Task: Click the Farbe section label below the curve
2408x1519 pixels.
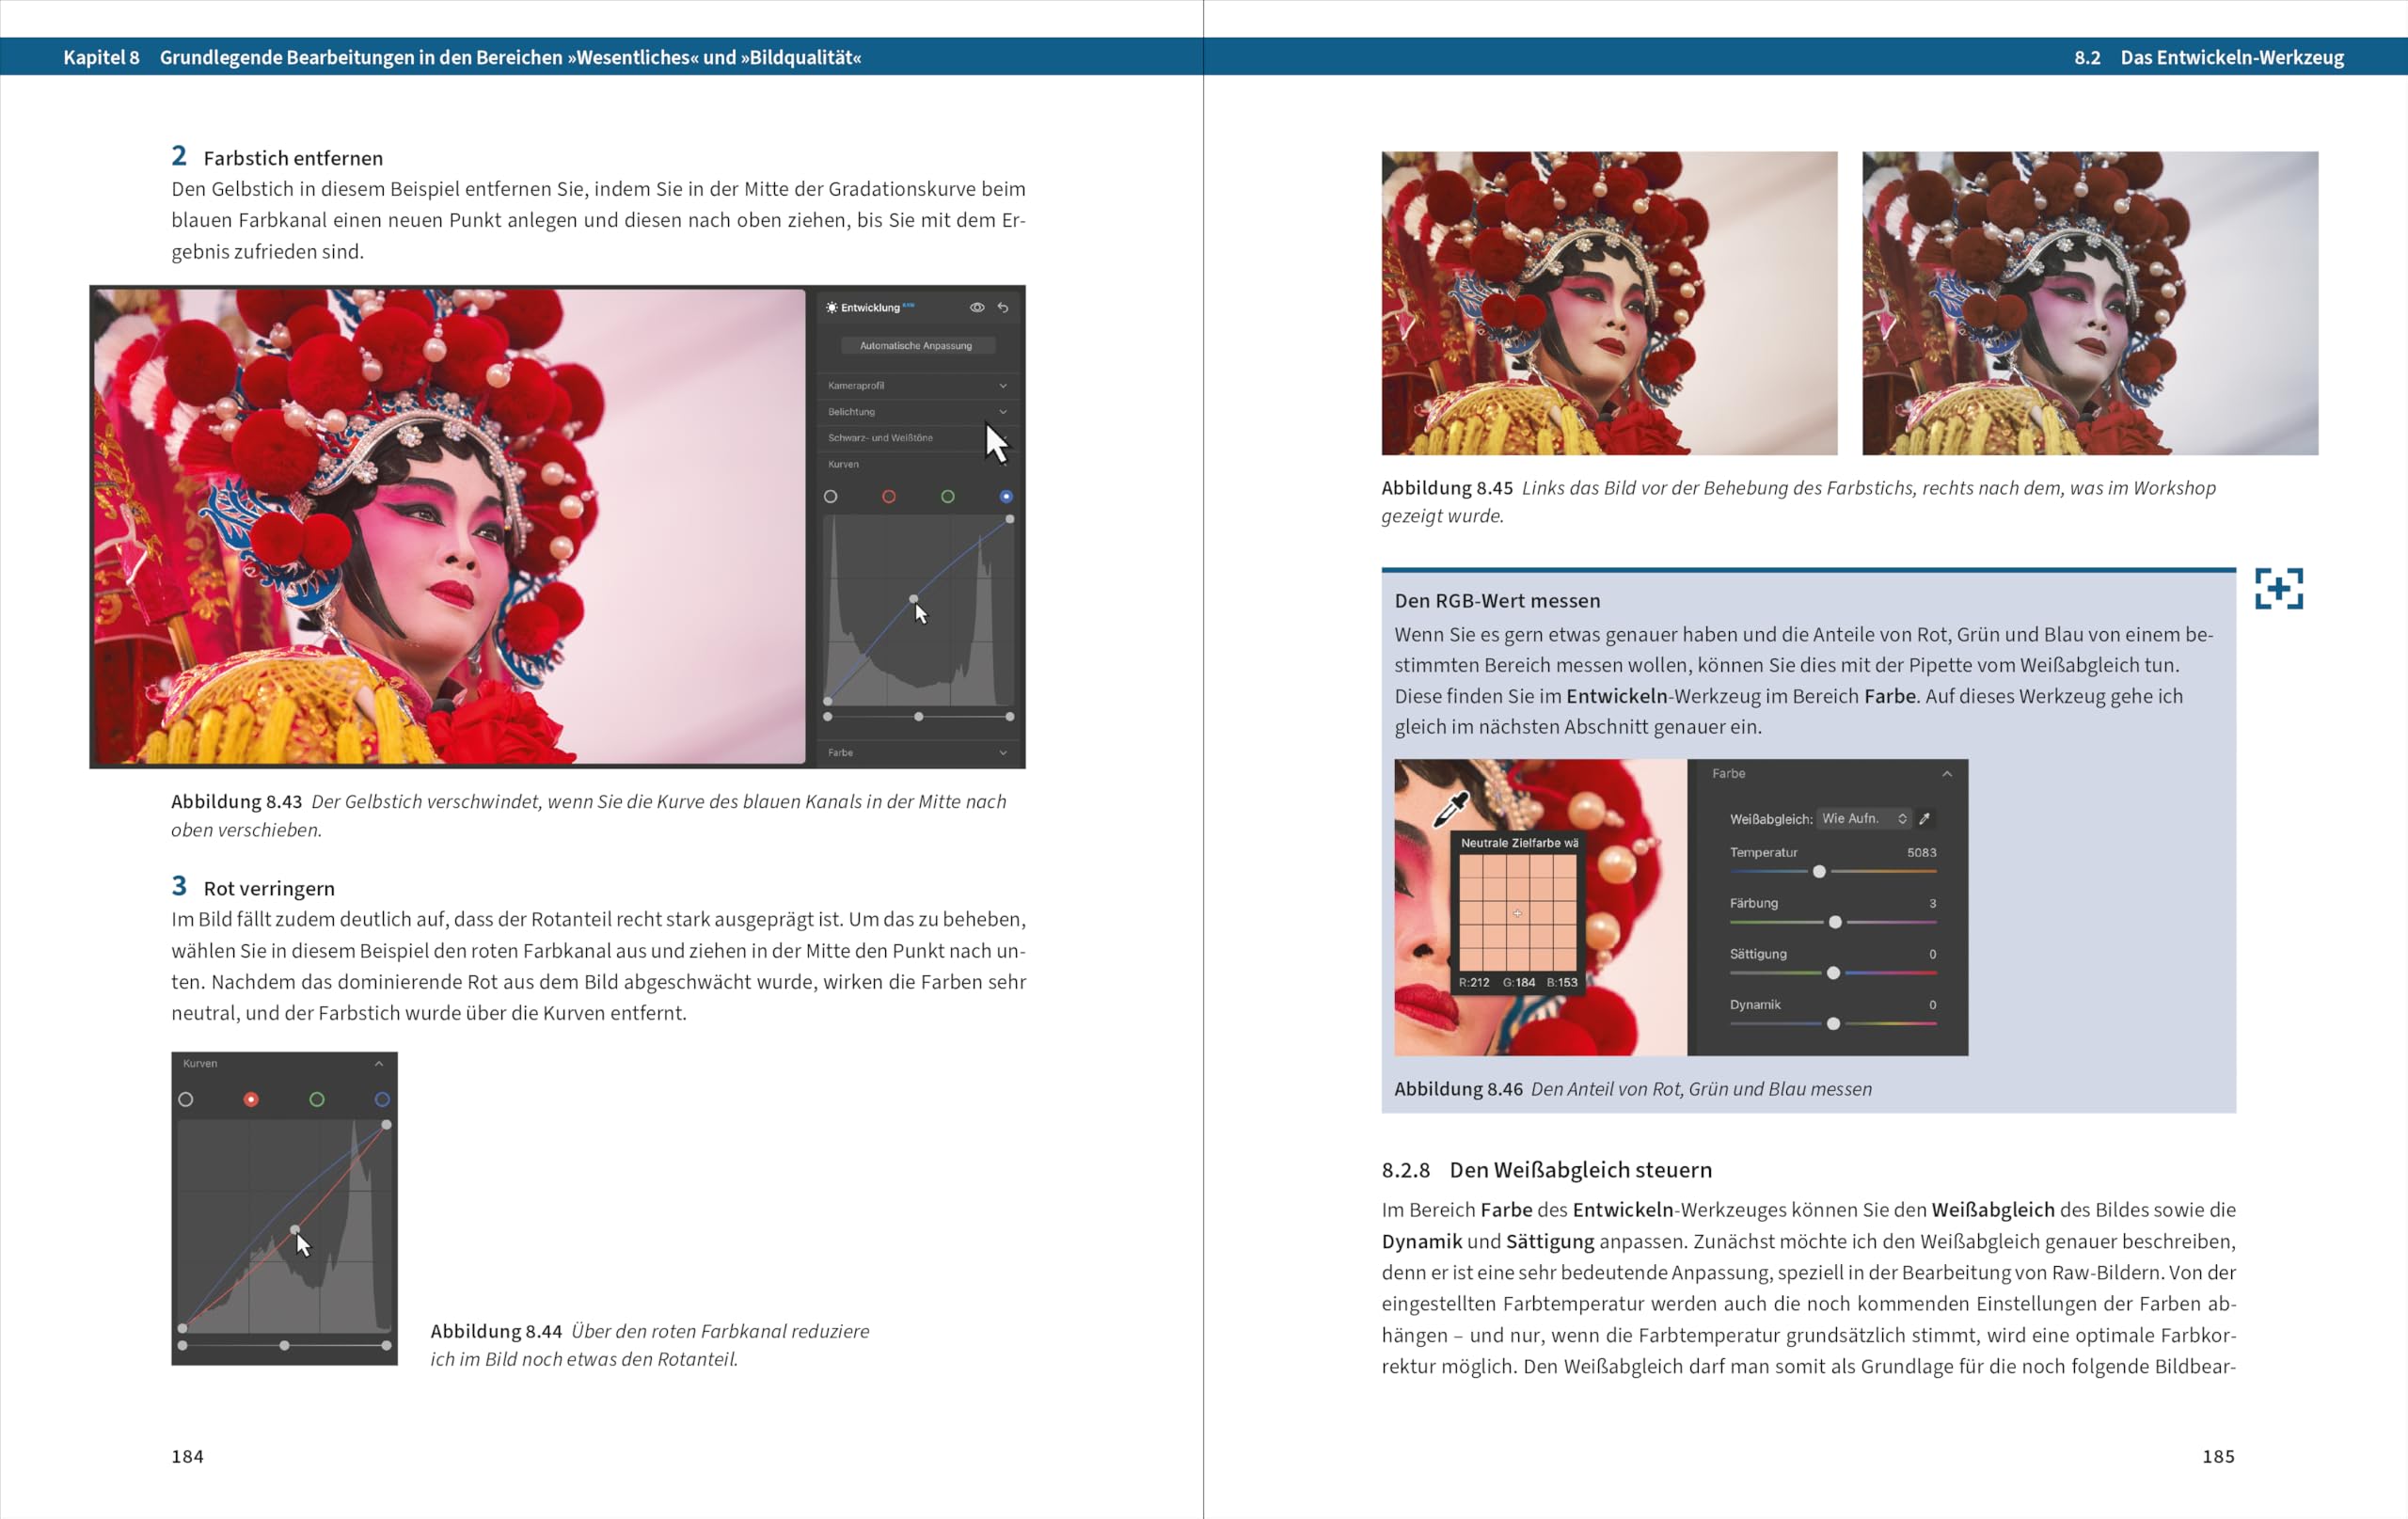Action: click(840, 752)
